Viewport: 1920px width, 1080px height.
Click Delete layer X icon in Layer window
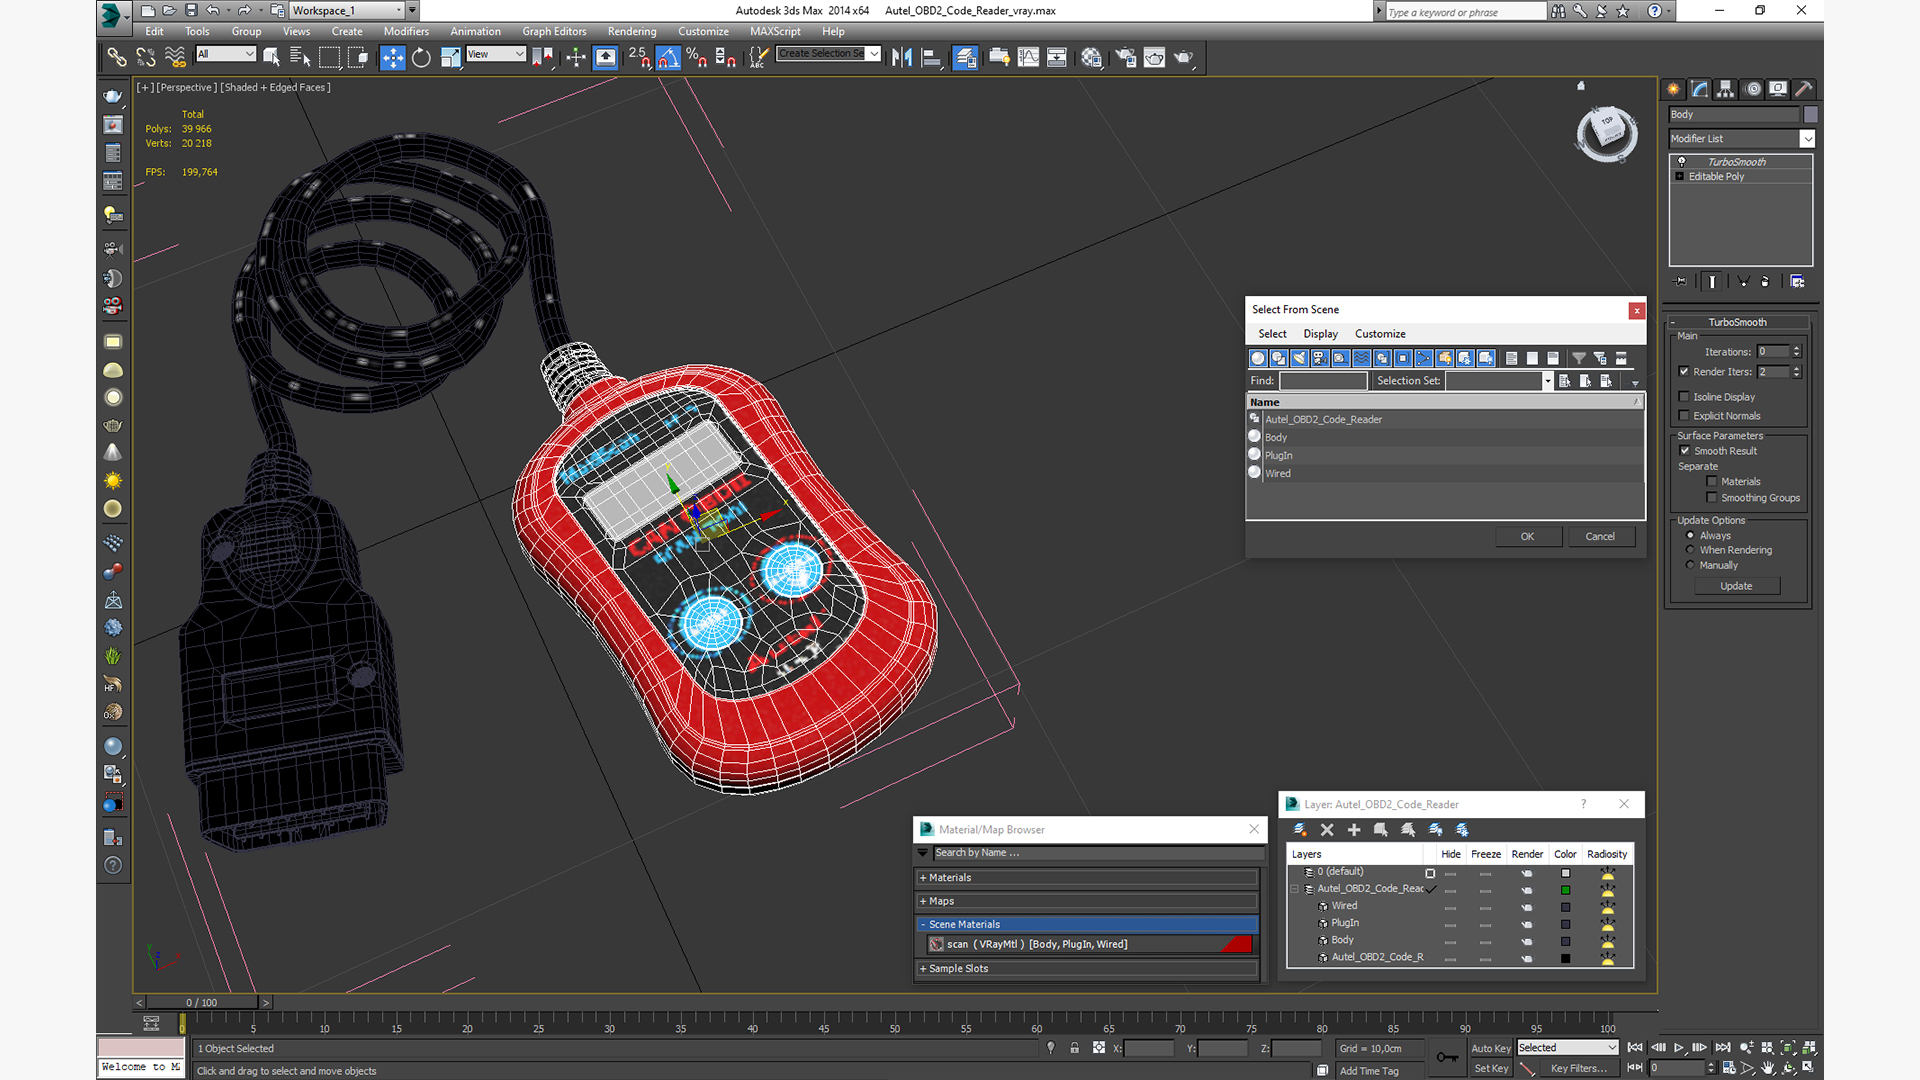coord(1327,830)
